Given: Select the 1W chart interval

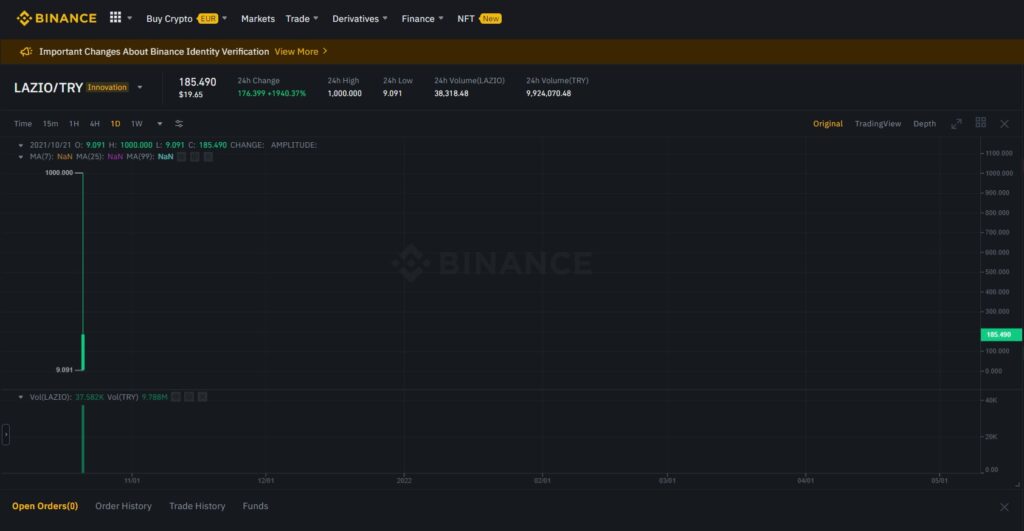Looking at the screenshot, I should coord(136,123).
